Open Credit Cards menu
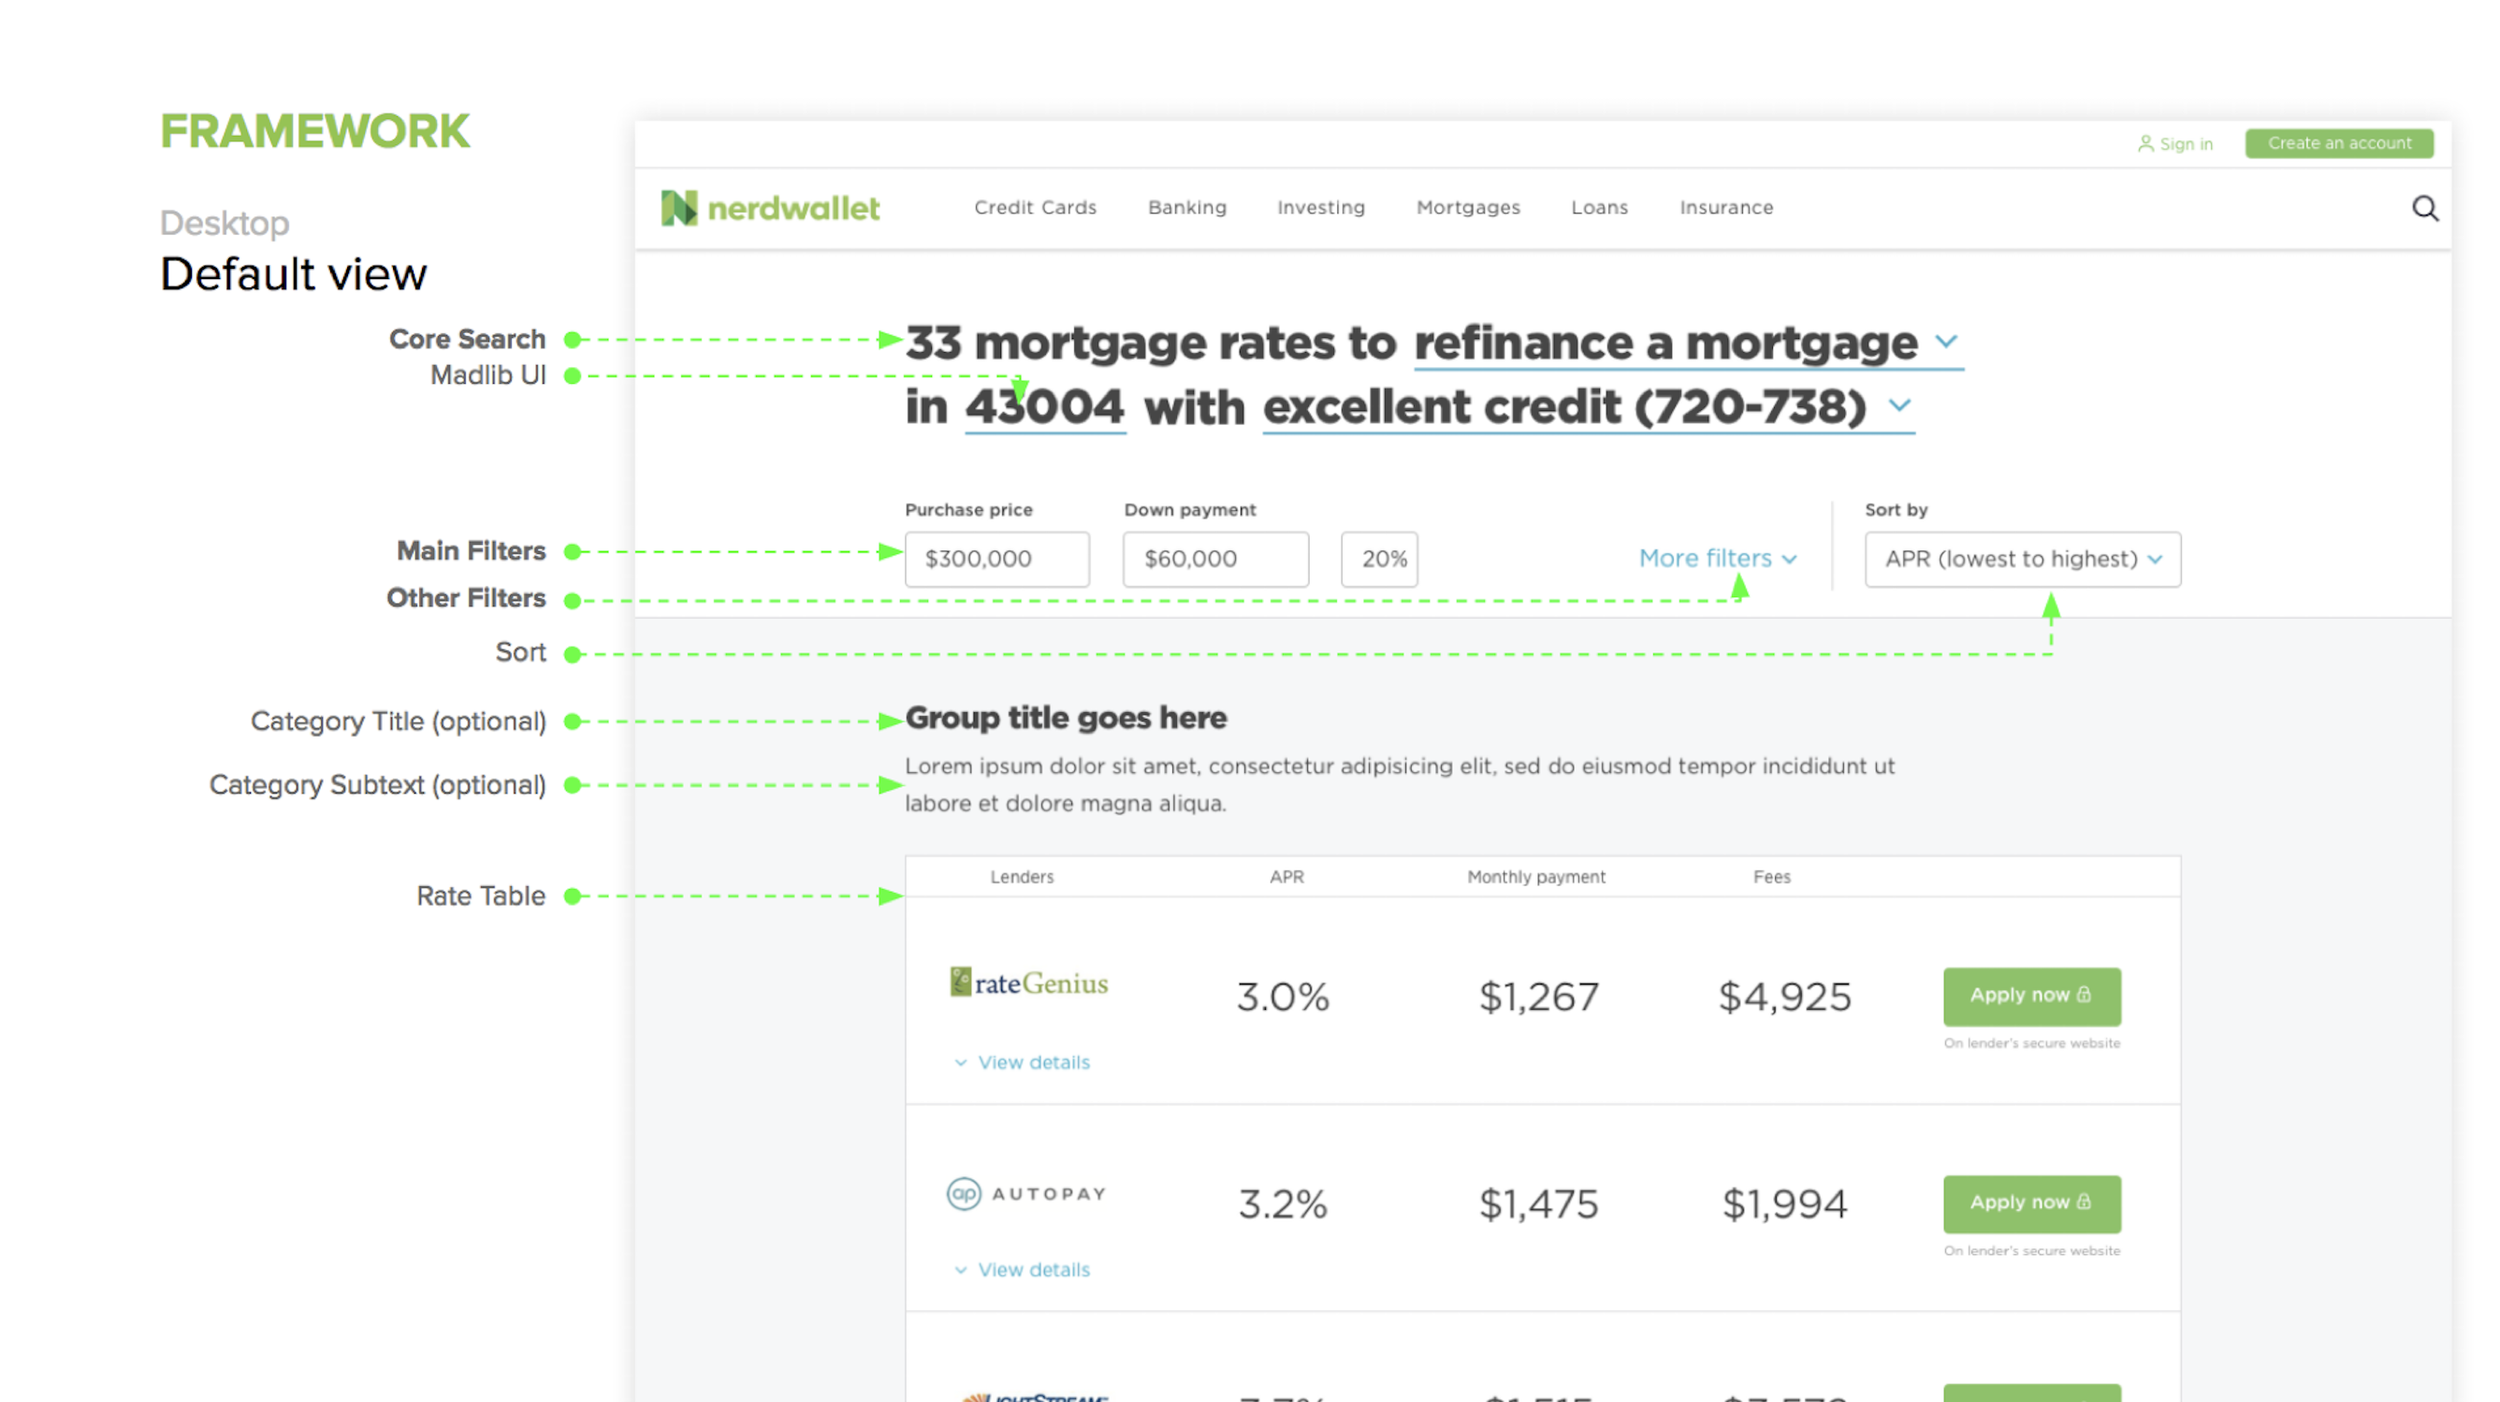Screen dimensions: 2500x1402 click(x=1035, y=207)
